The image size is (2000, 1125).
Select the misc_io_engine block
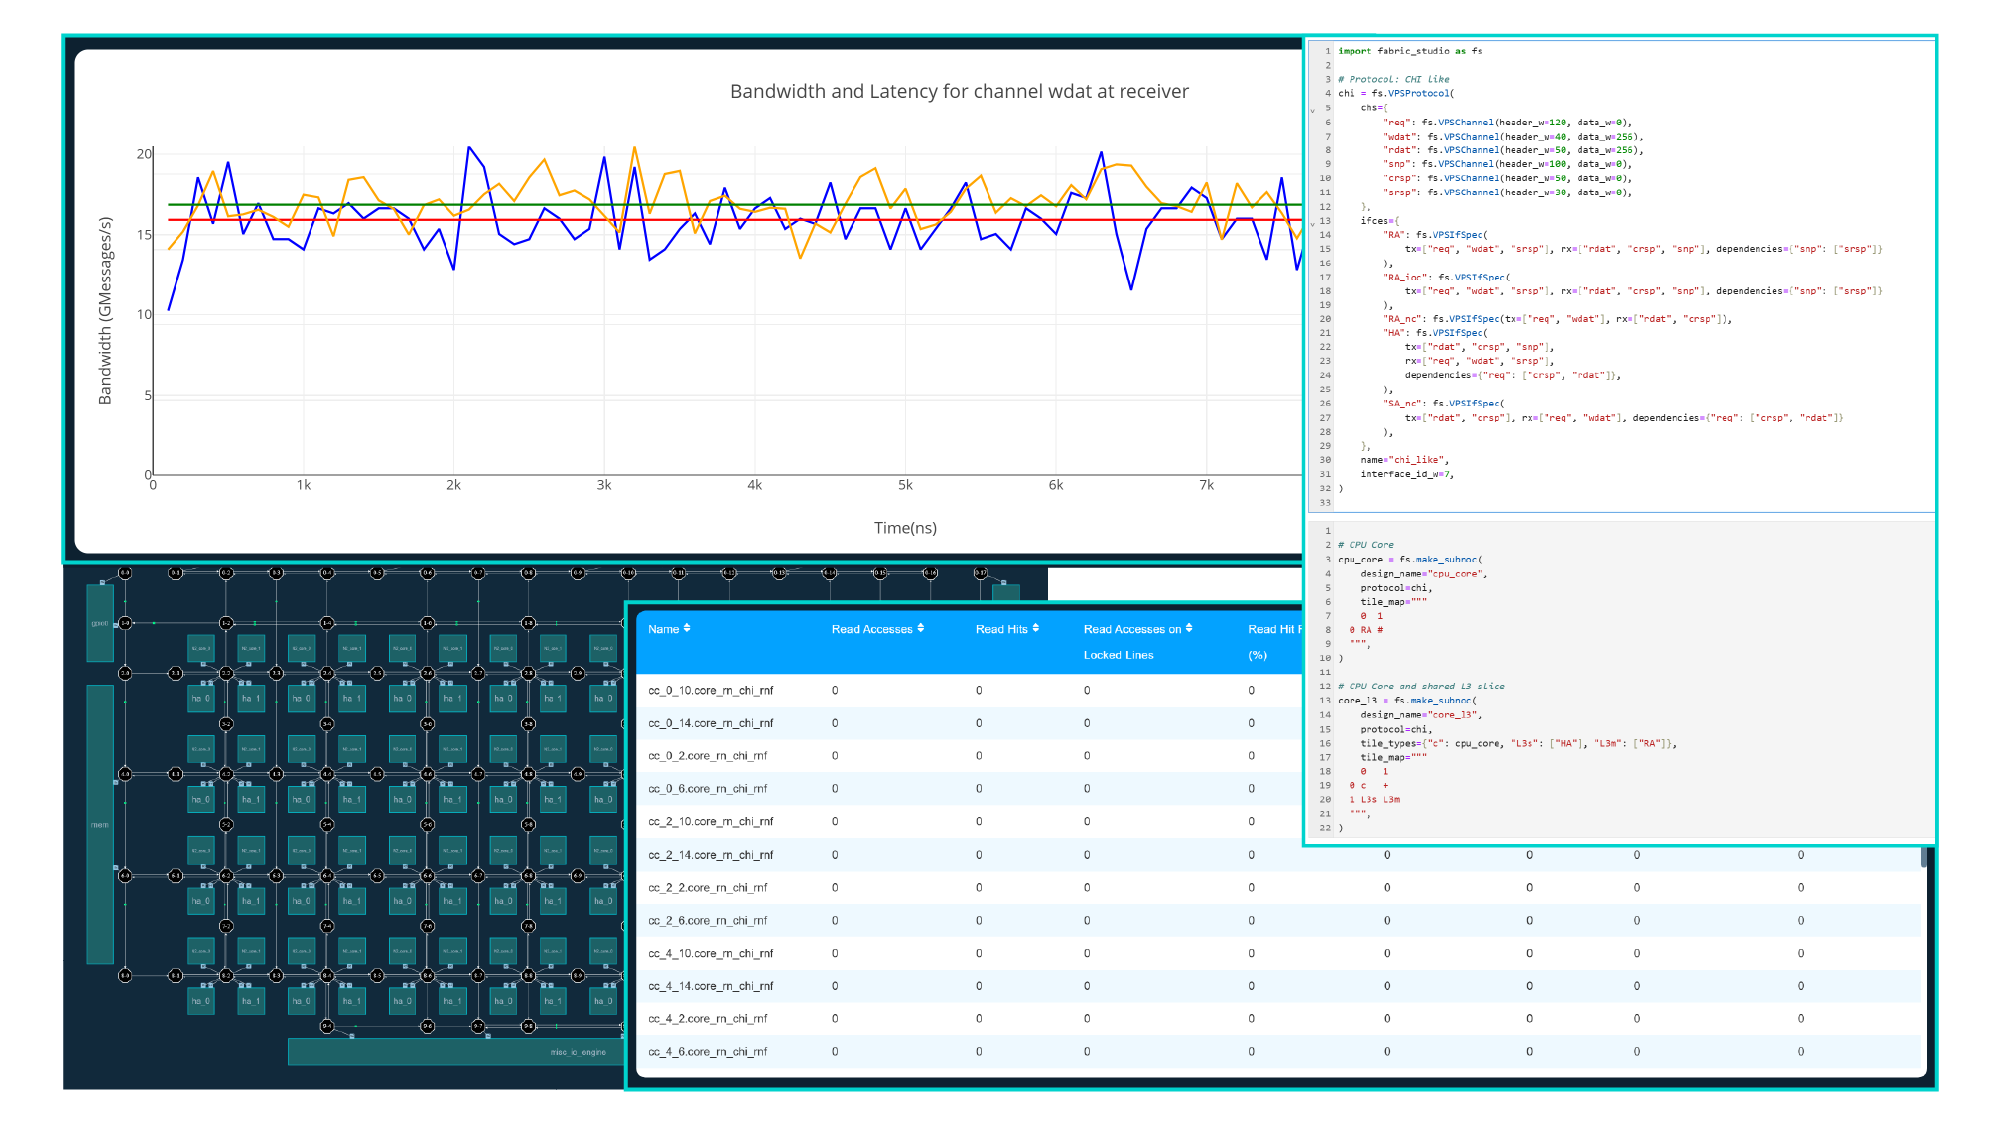tap(455, 1052)
